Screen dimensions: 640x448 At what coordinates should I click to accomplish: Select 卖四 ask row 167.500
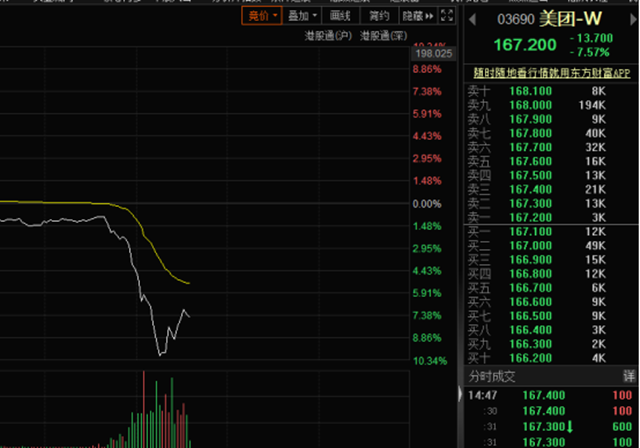[551, 175]
